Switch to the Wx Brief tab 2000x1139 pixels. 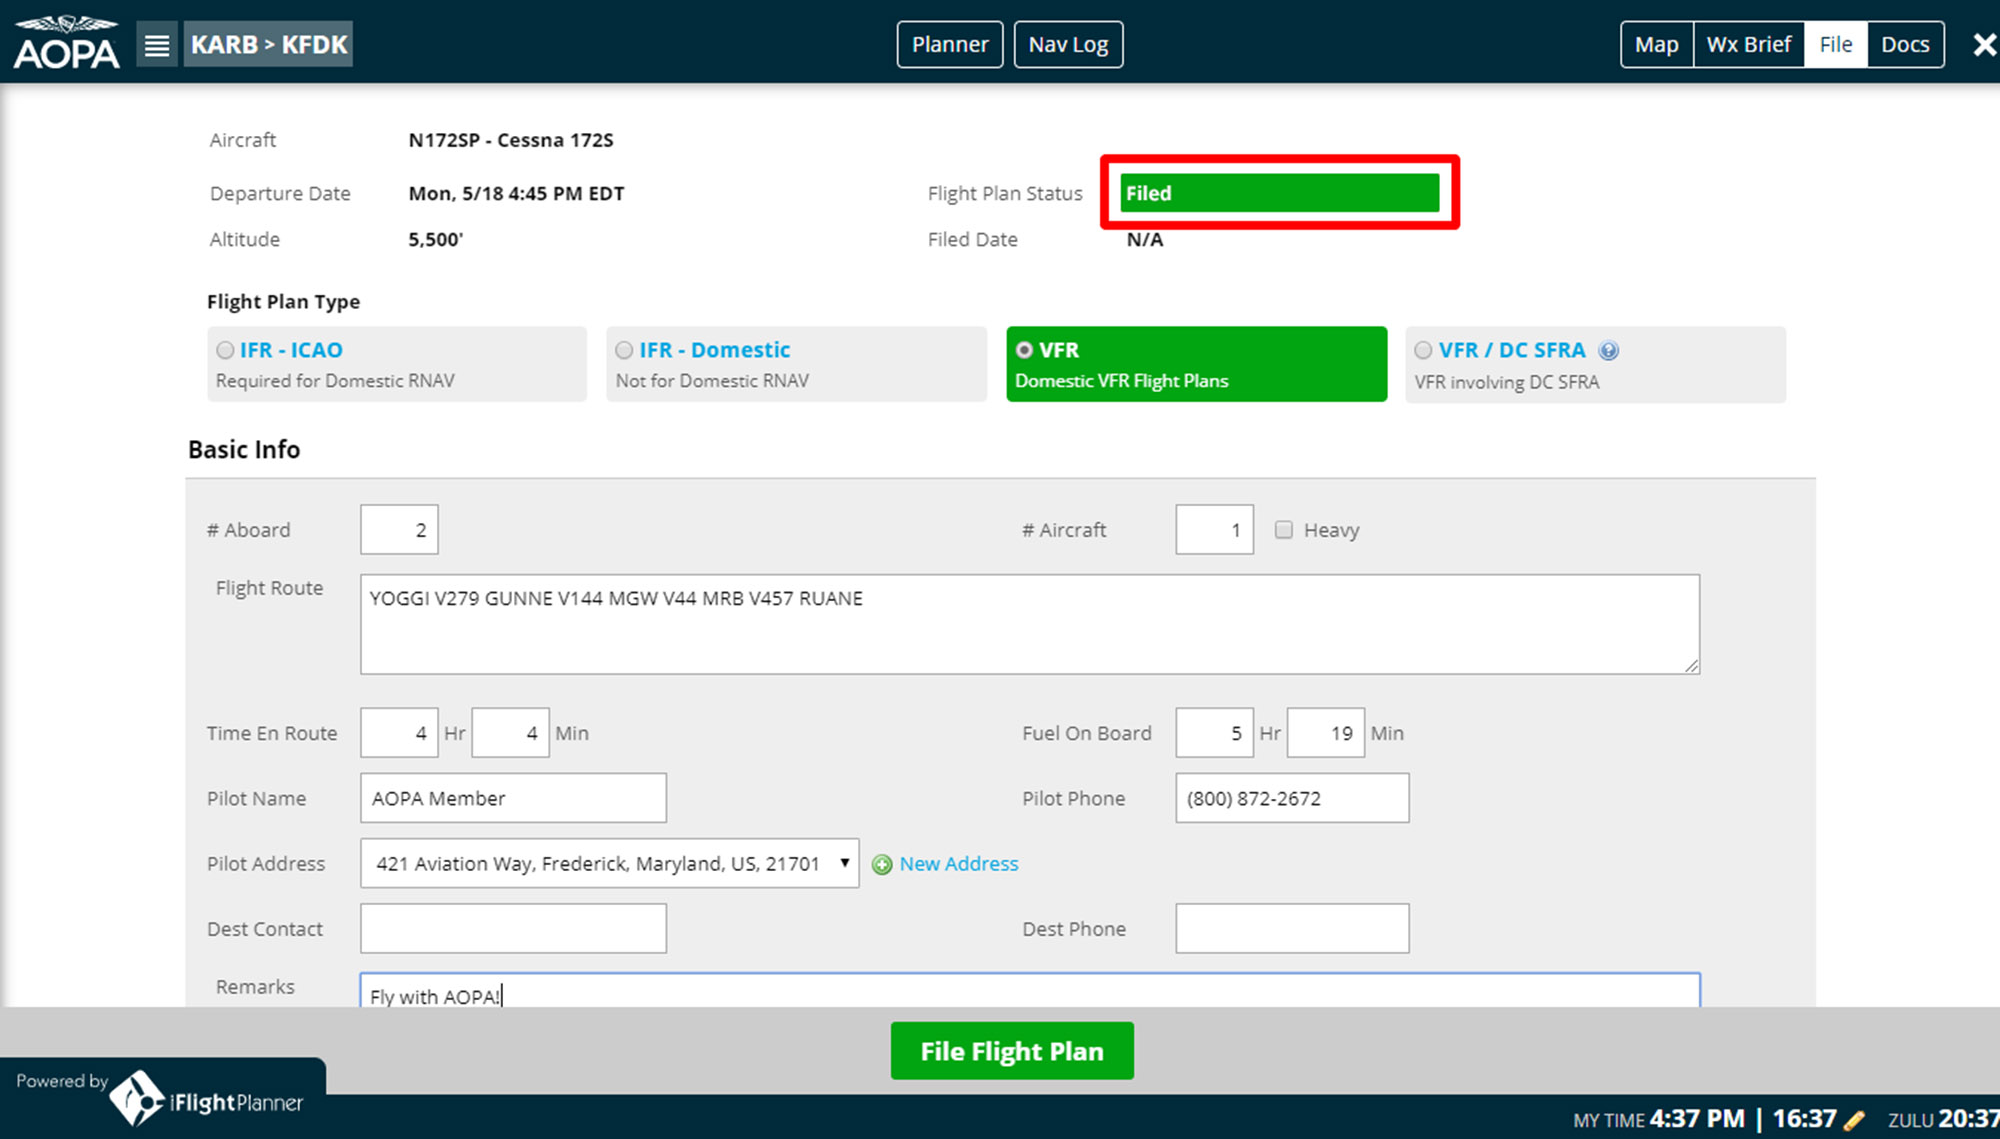1748,45
